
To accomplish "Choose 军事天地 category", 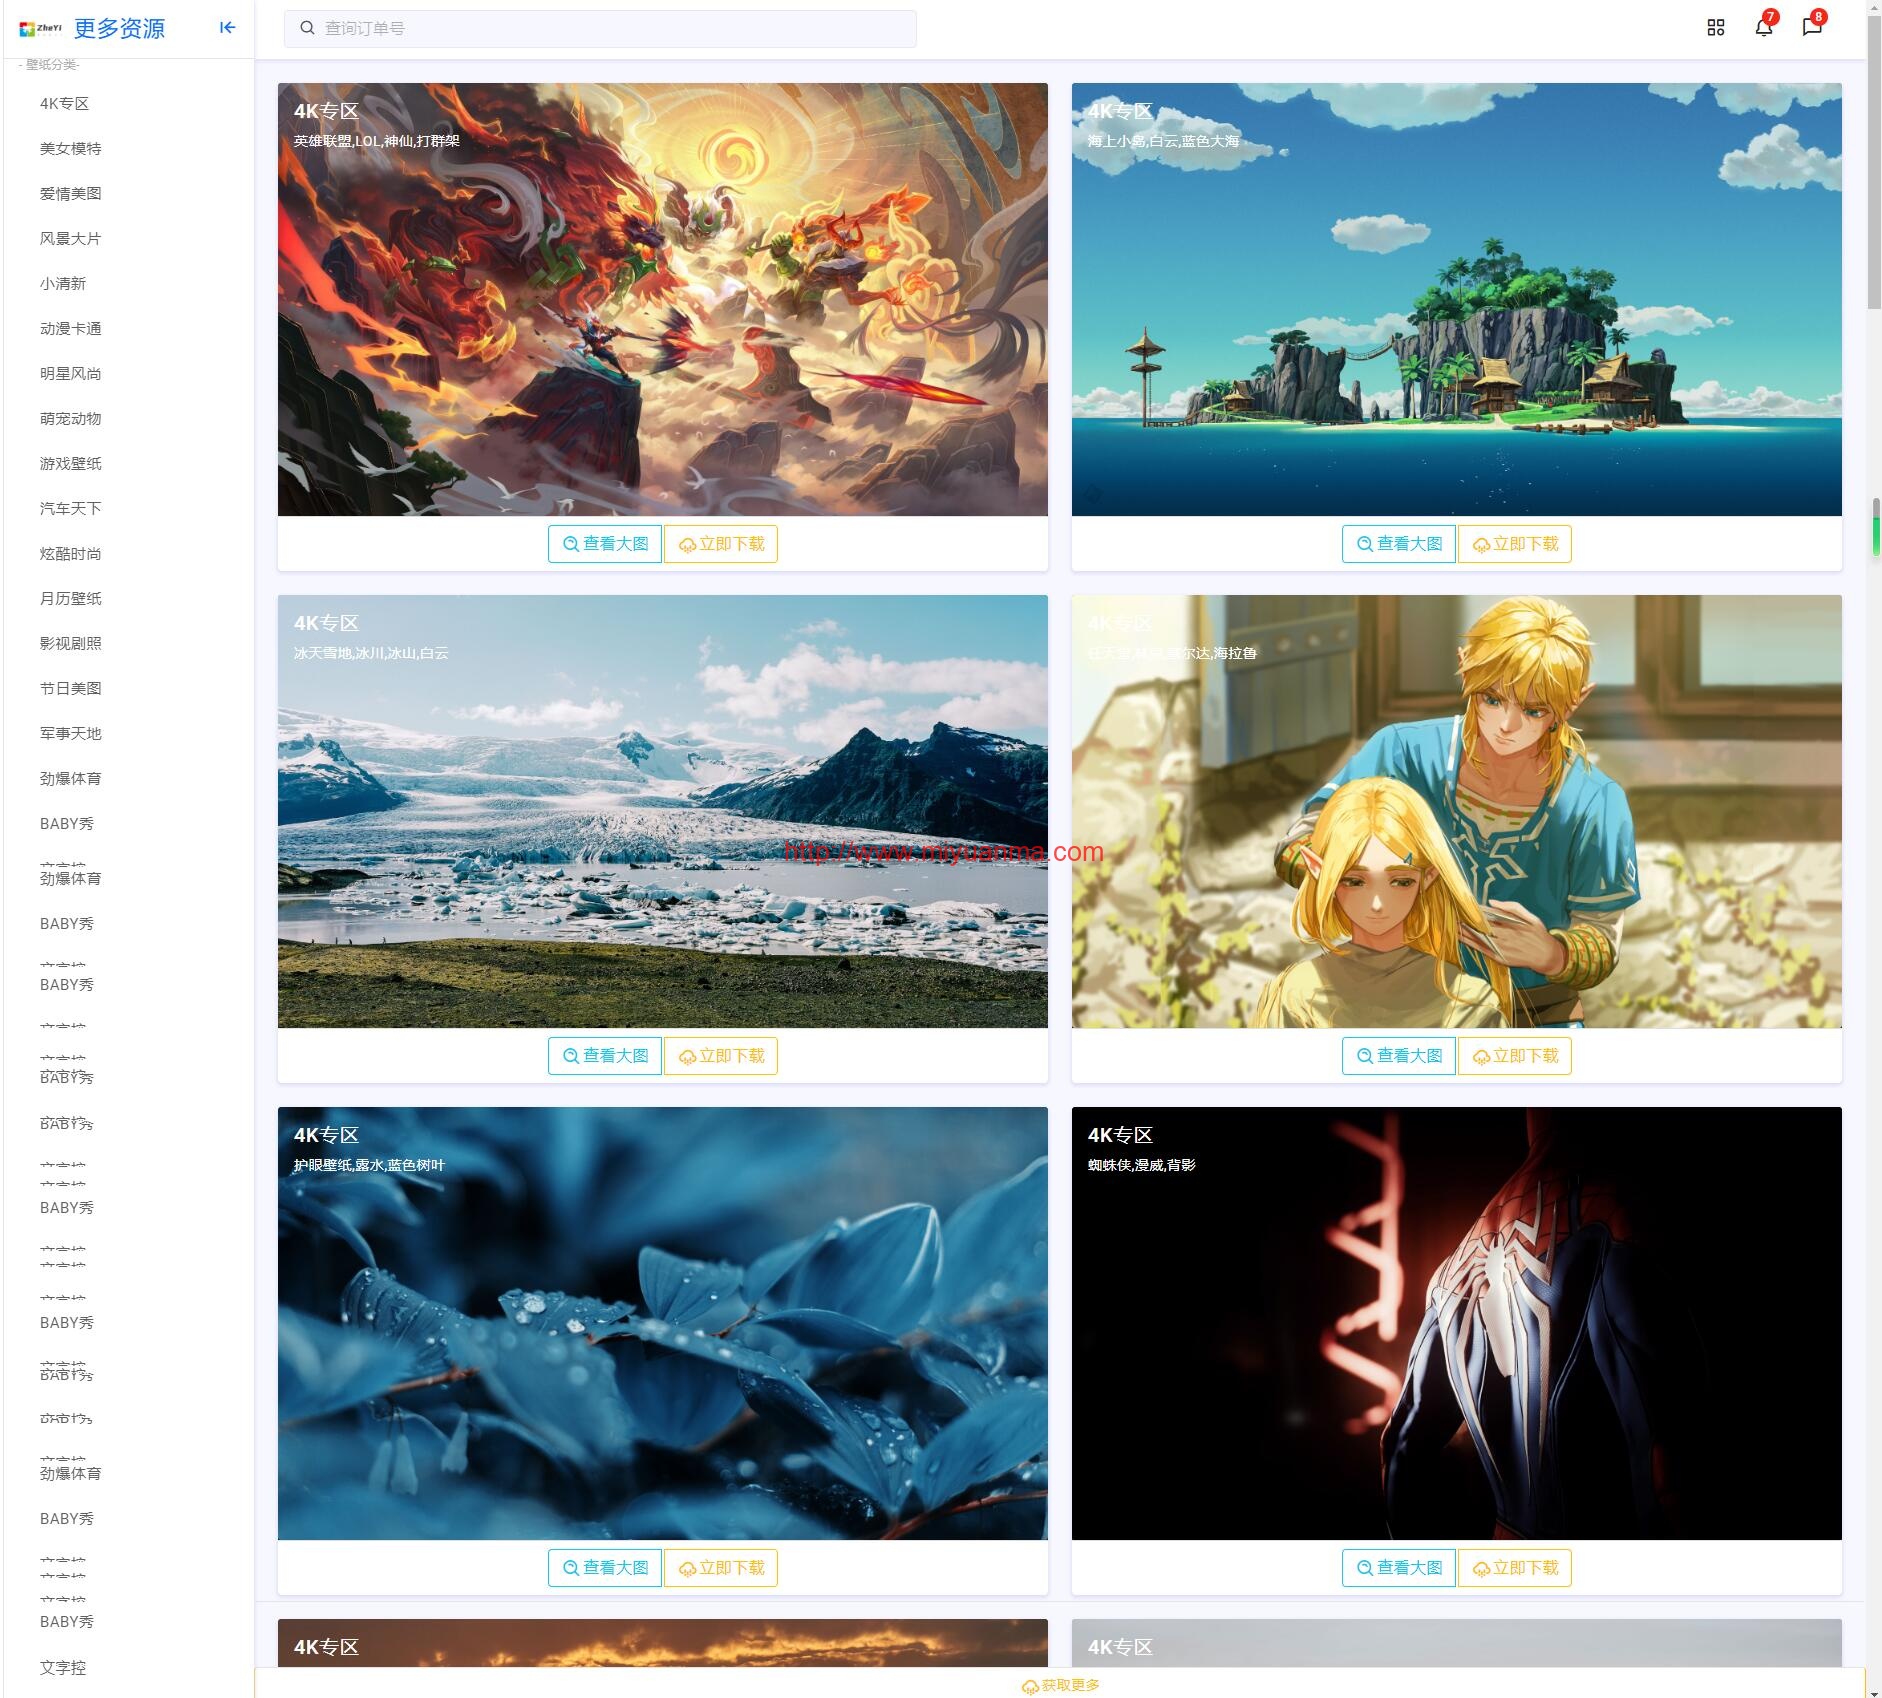I will (x=70, y=734).
